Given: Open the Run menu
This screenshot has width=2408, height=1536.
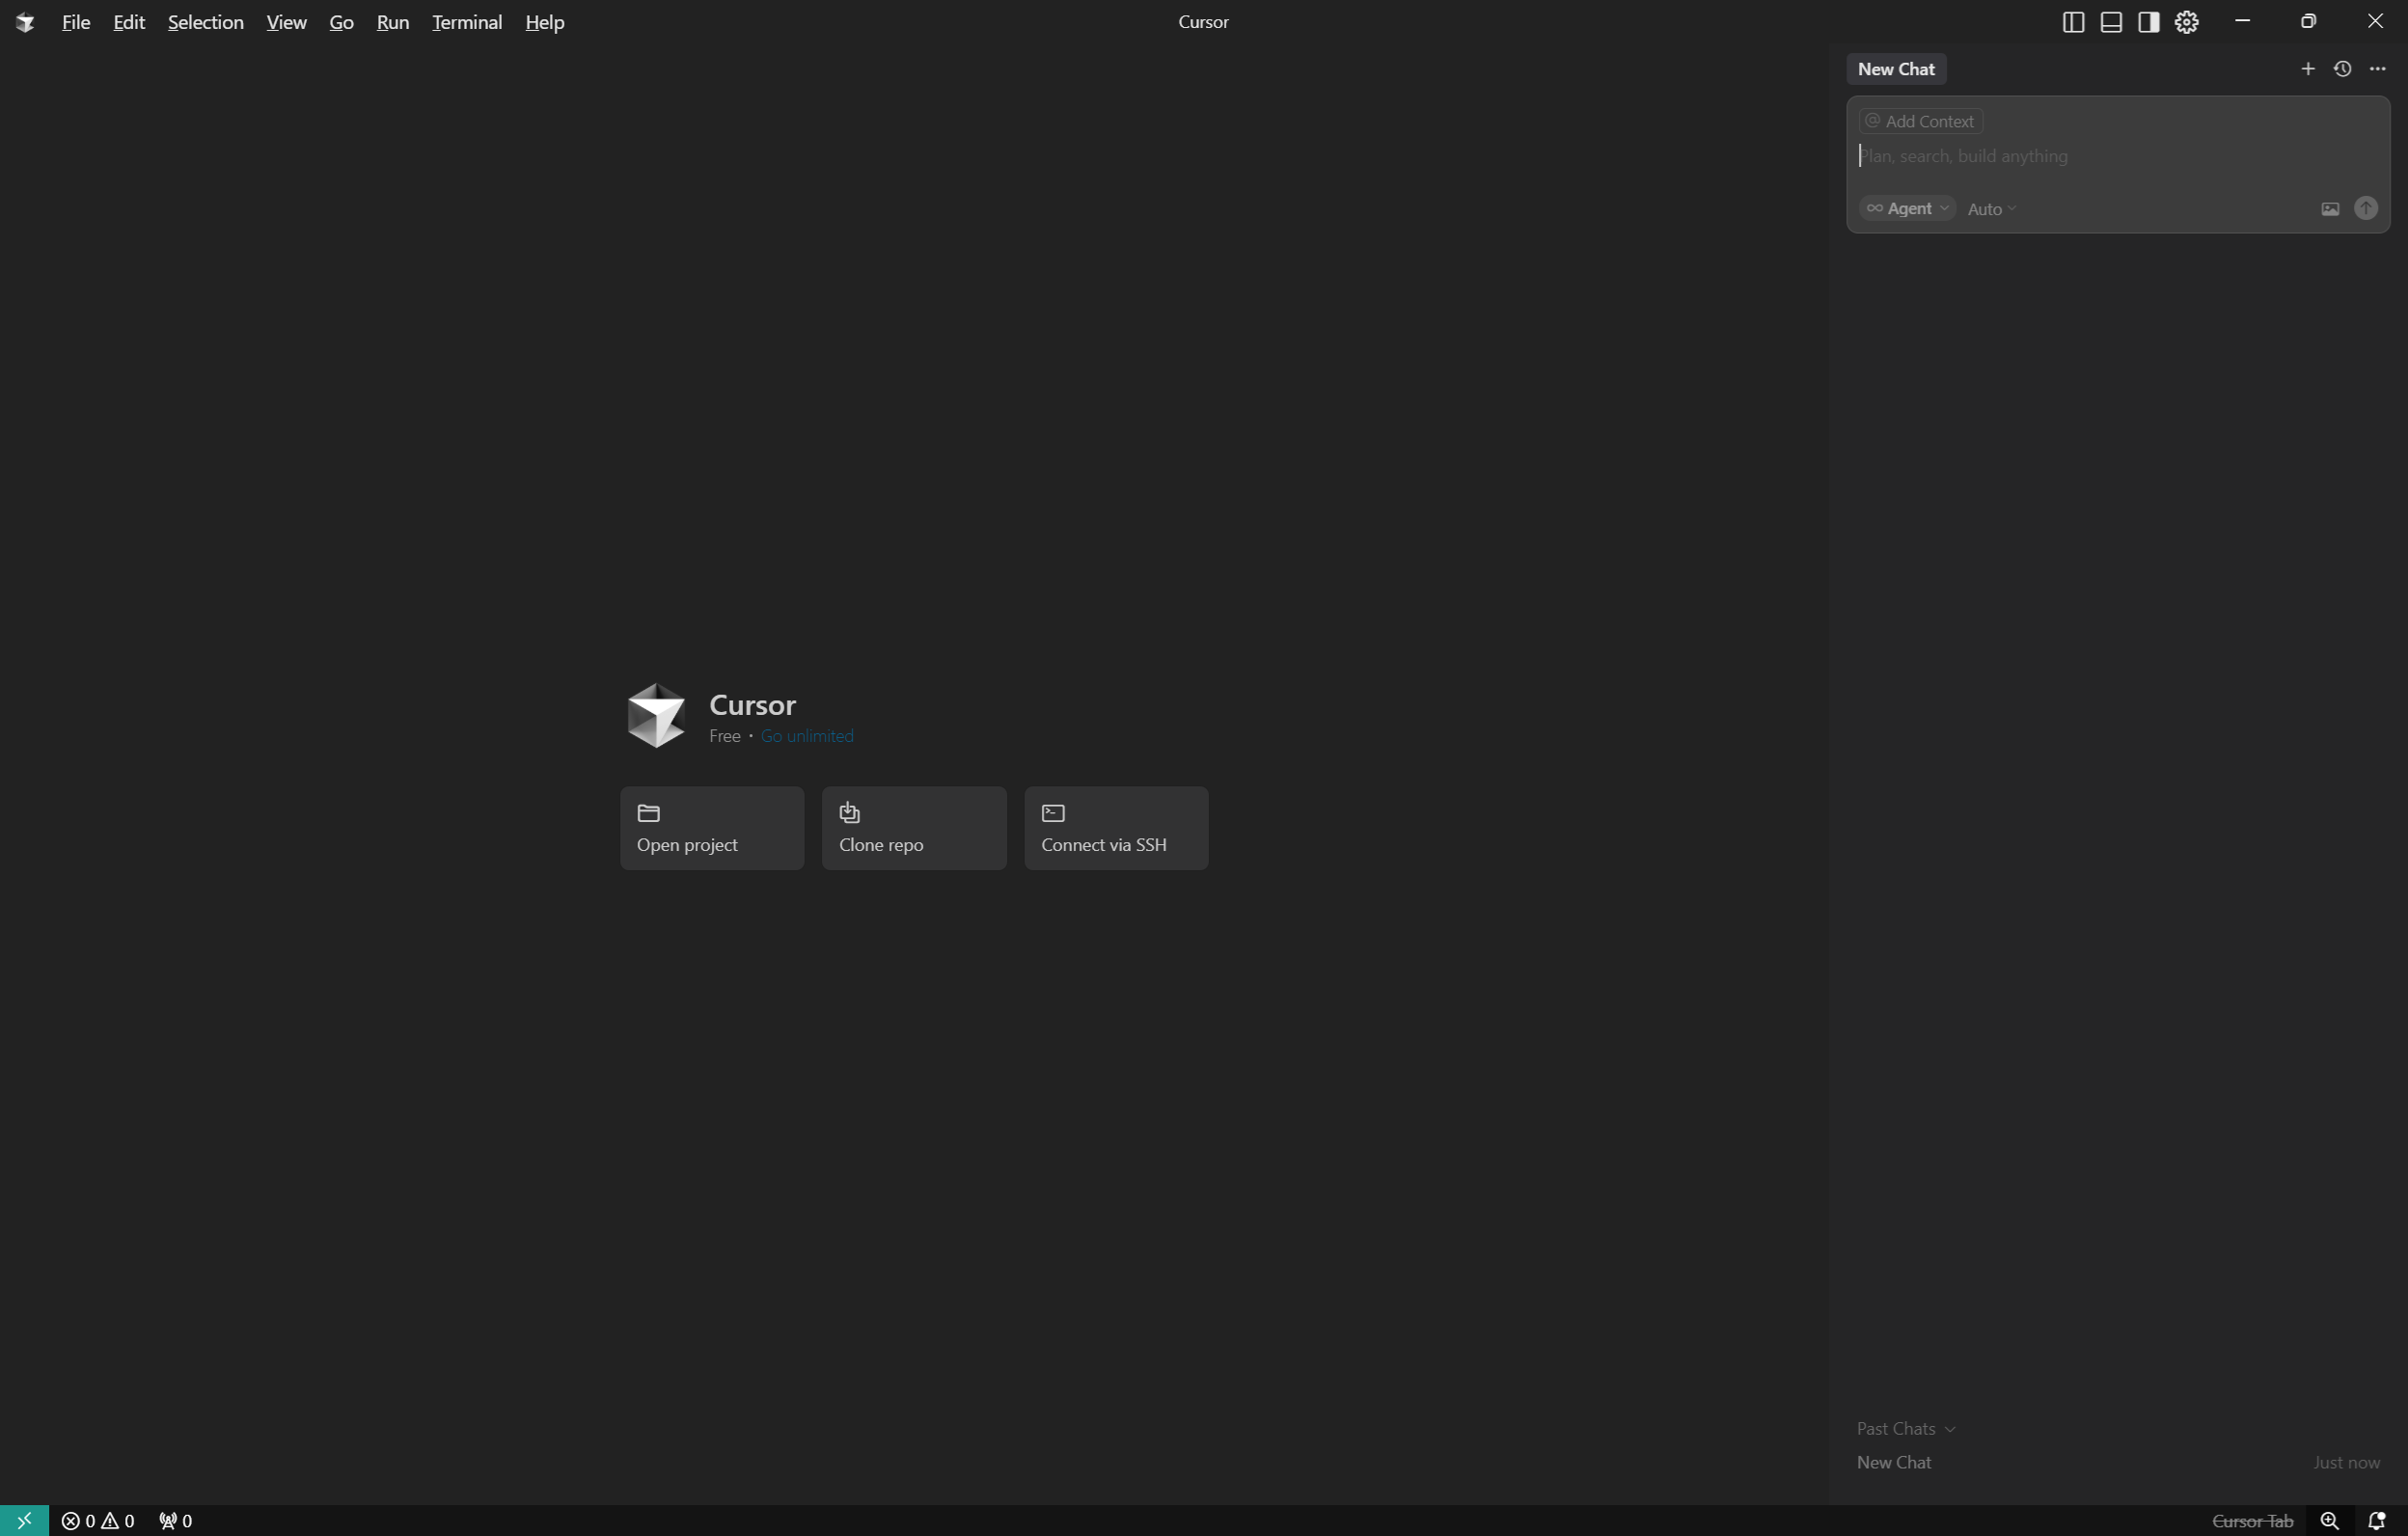Looking at the screenshot, I should (393, 22).
